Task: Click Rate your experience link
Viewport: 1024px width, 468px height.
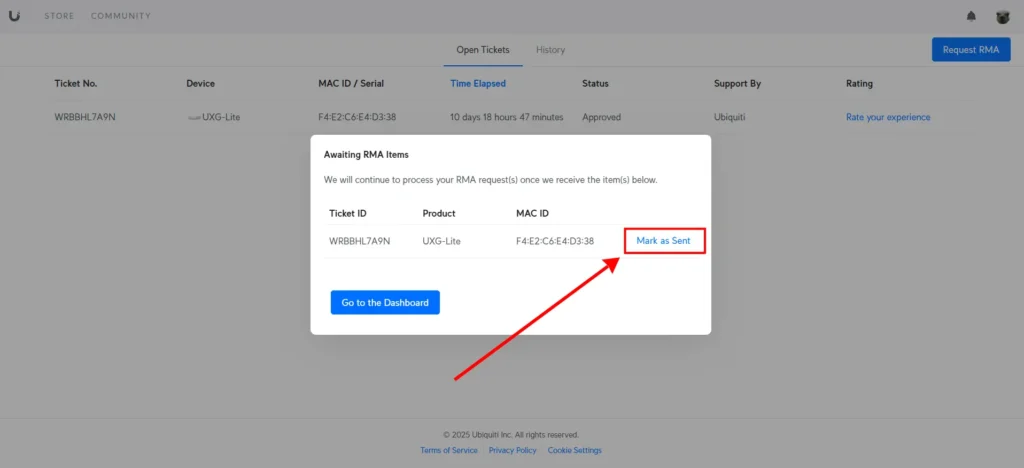Action: [888, 117]
